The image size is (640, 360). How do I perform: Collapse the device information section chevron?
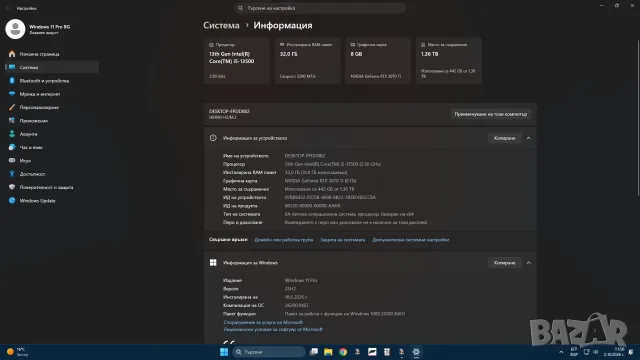(529, 138)
